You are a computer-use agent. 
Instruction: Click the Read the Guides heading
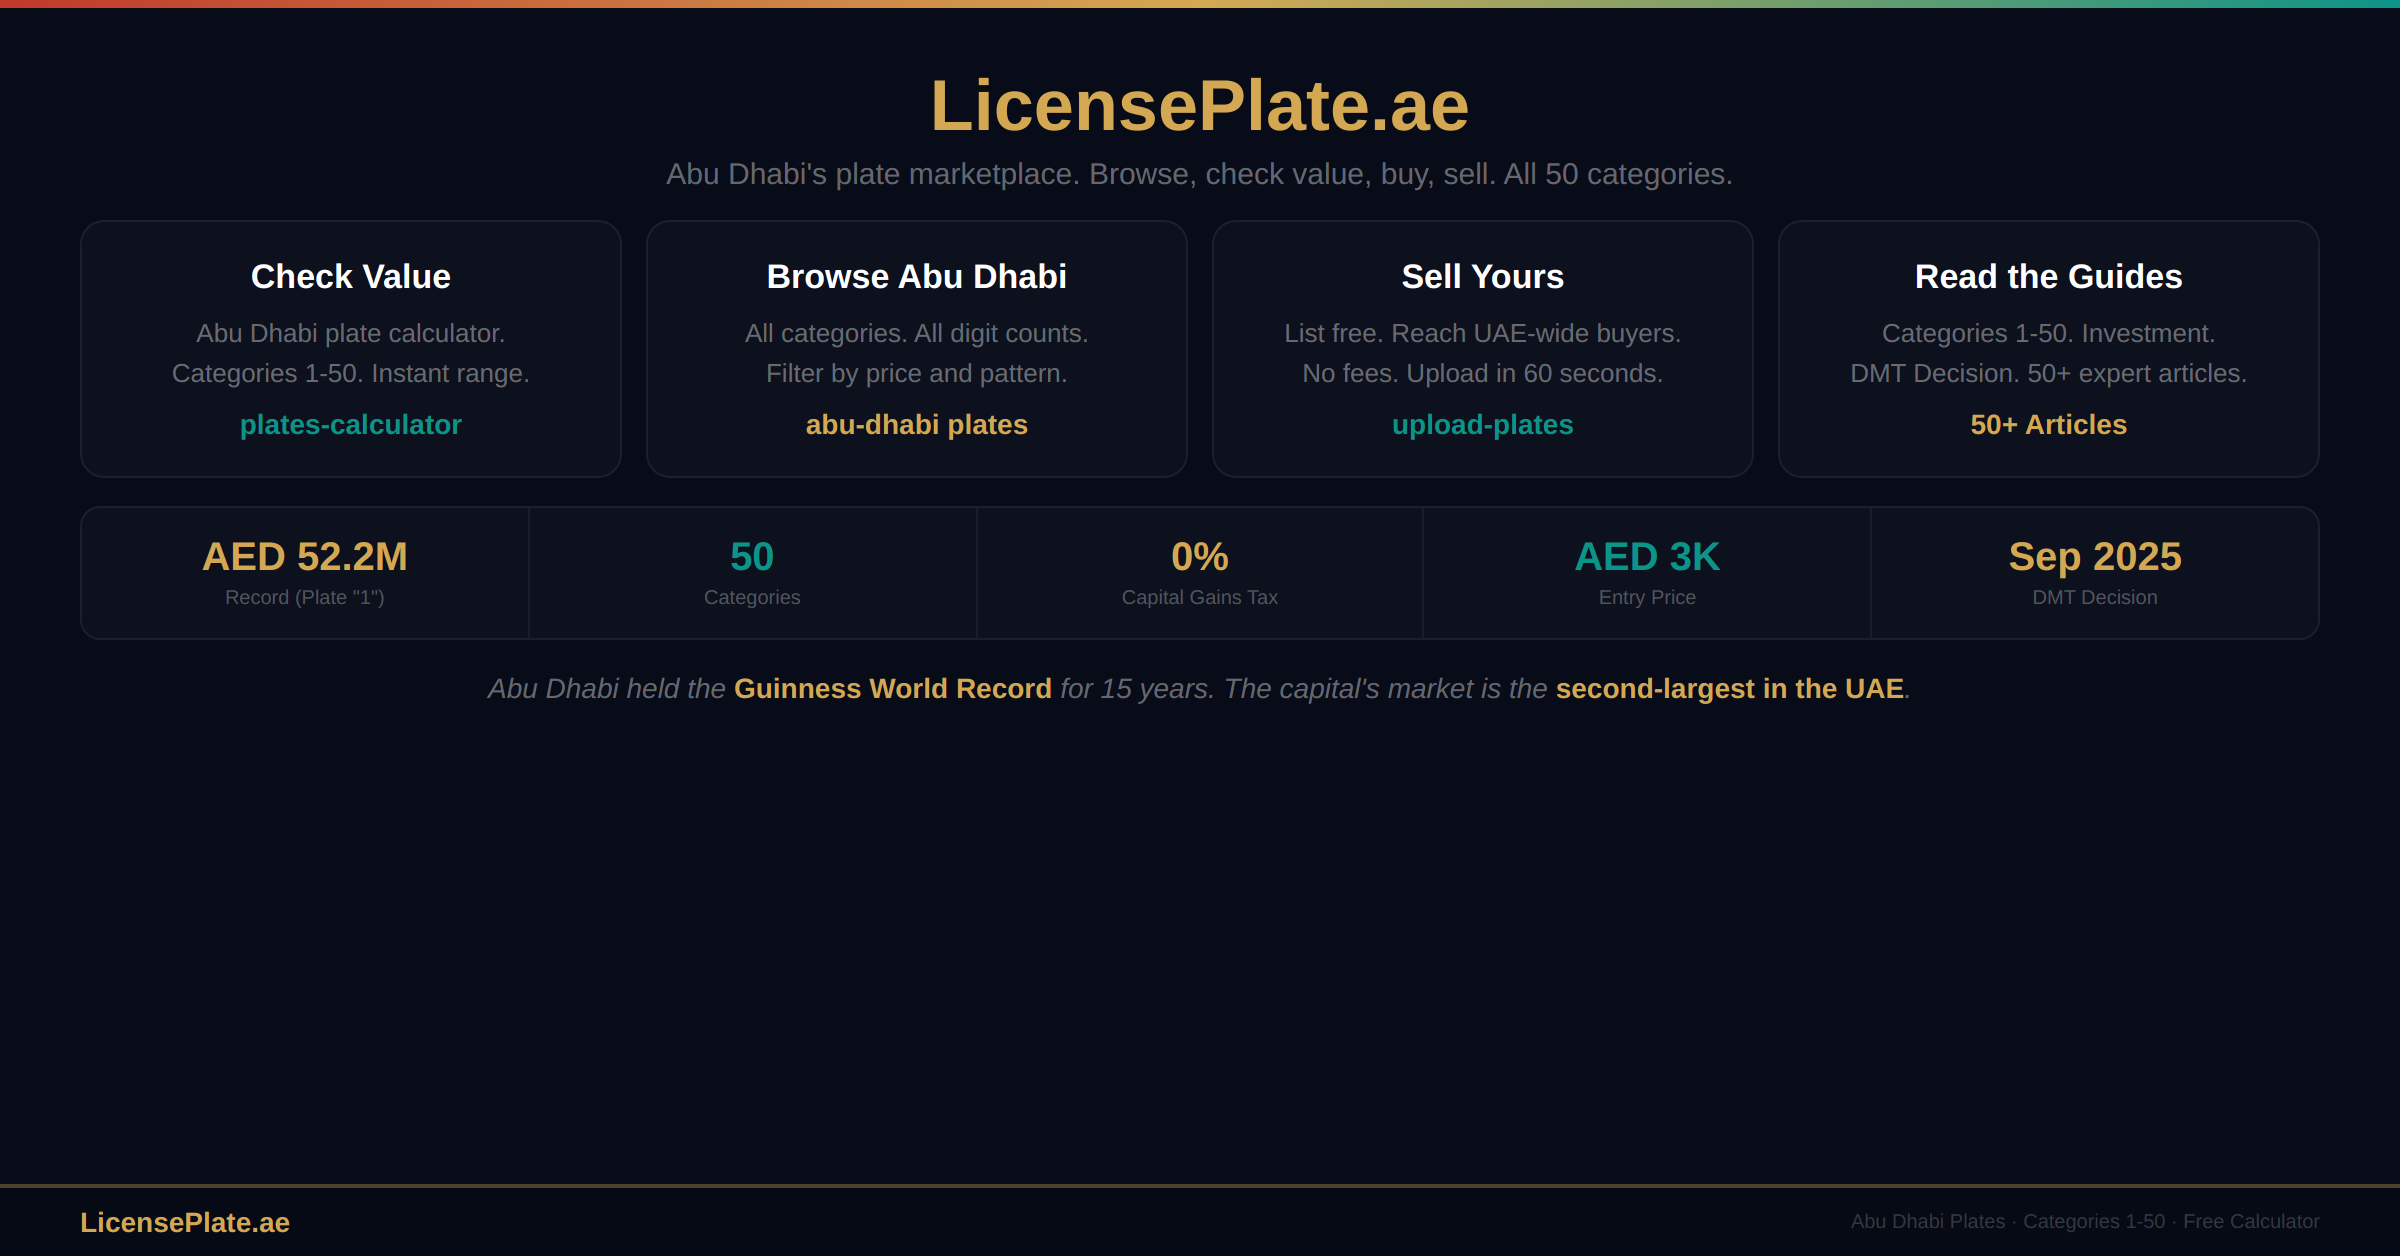pos(2048,277)
